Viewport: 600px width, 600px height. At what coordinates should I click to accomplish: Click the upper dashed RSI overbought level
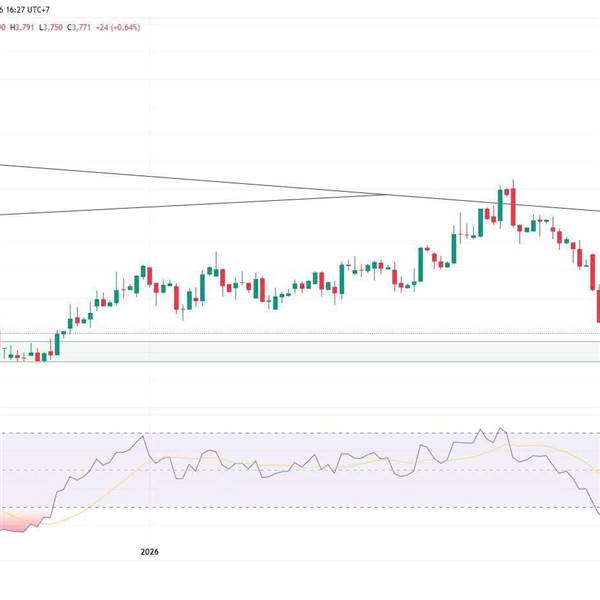tap(300, 433)
